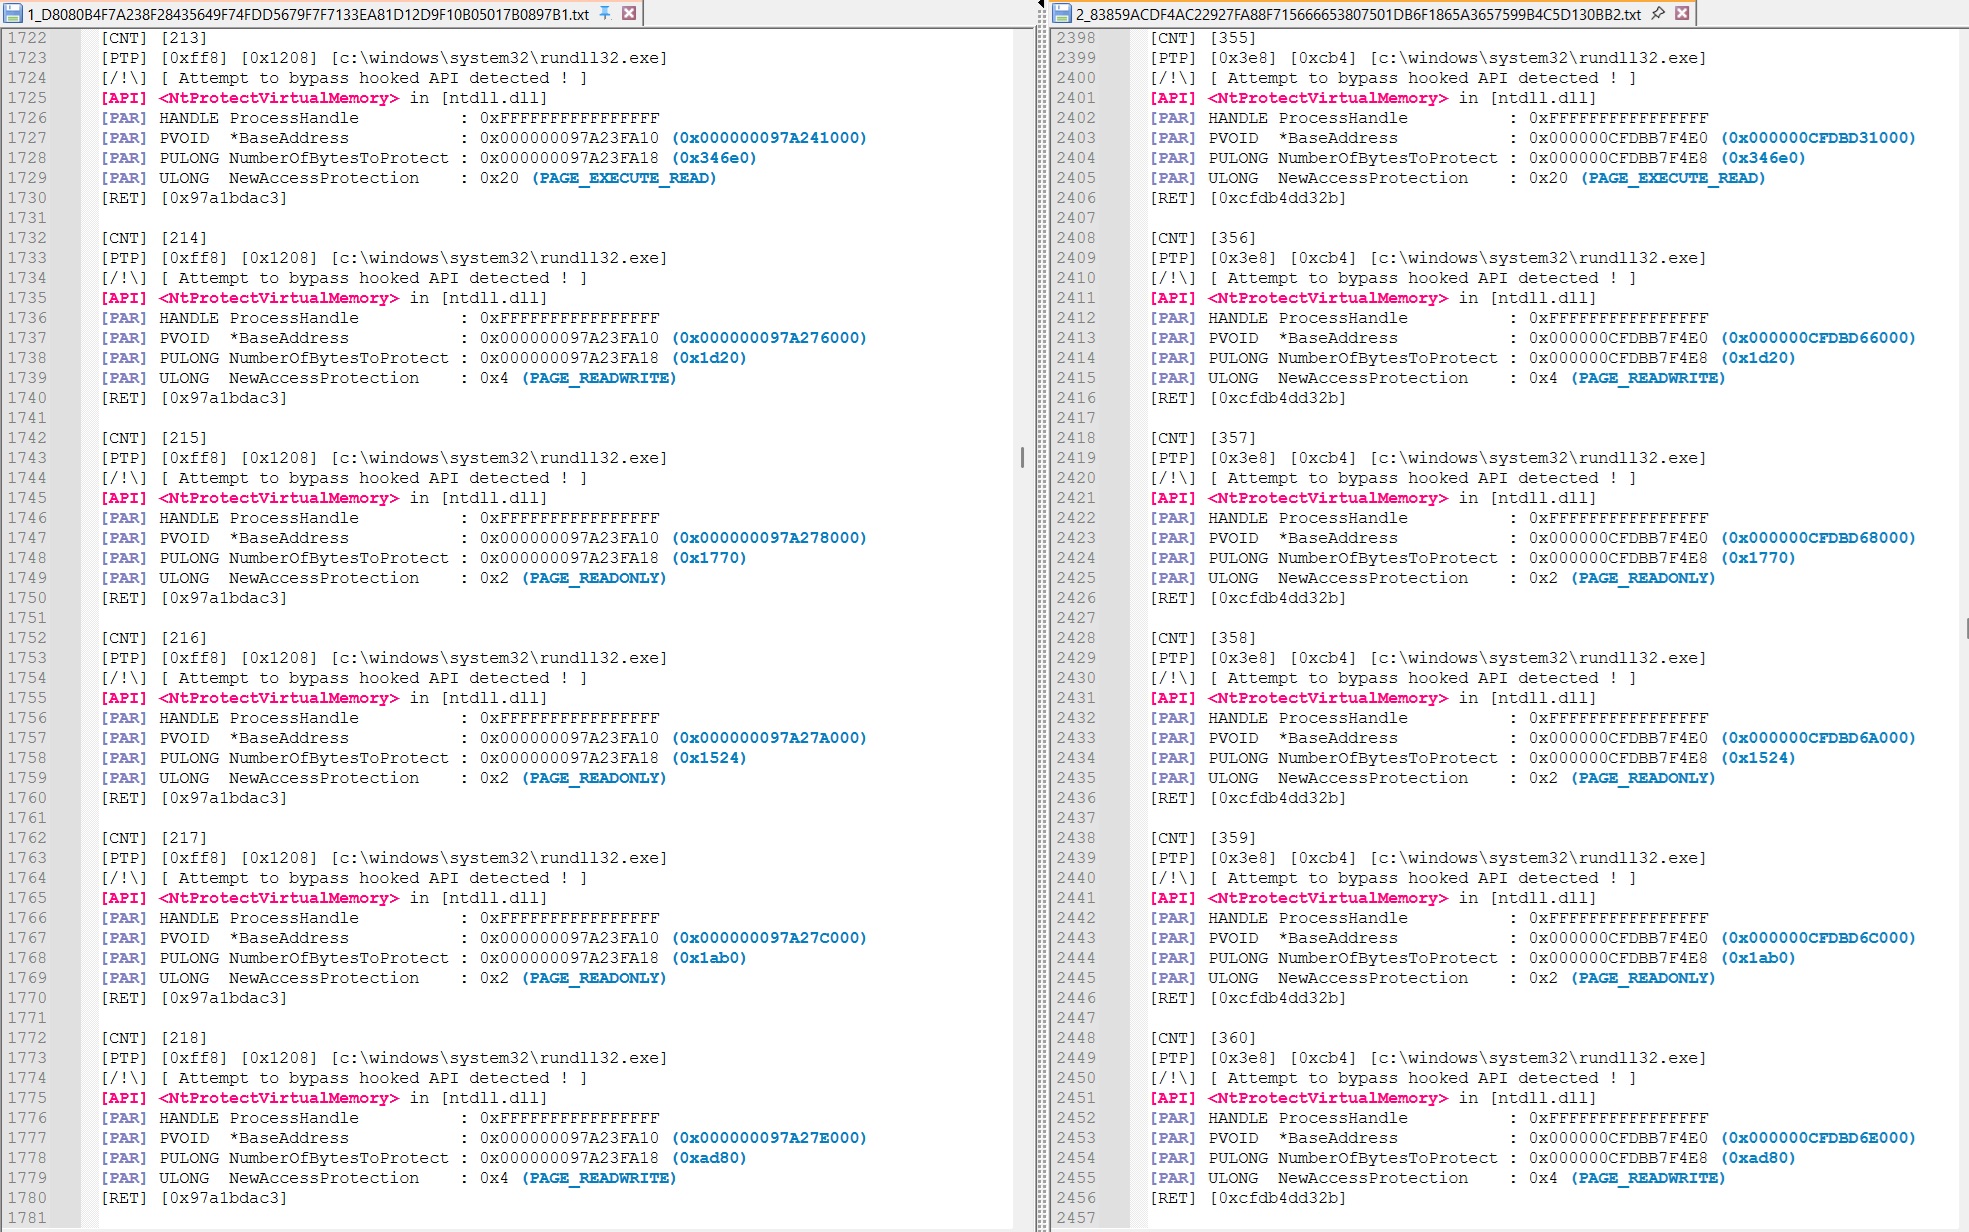1969x1232 pixels.
Task: Click address value (0x000000CFDBD6A000)
Action: coord(1818,738)
